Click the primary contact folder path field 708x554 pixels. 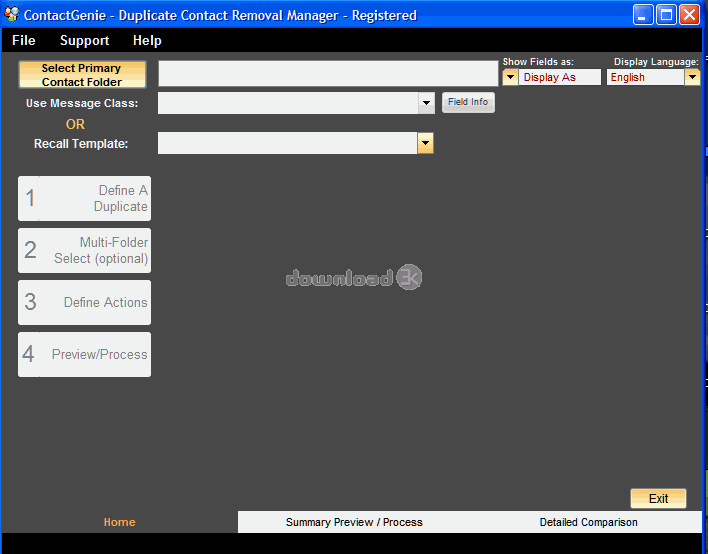tap(328, 74)
